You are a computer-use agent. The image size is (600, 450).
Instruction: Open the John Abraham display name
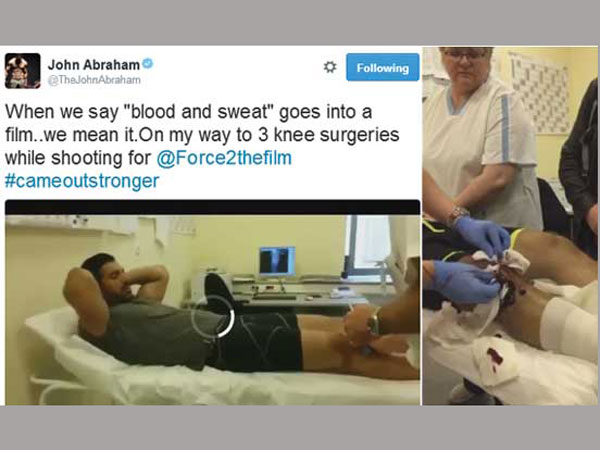[94, 65]
